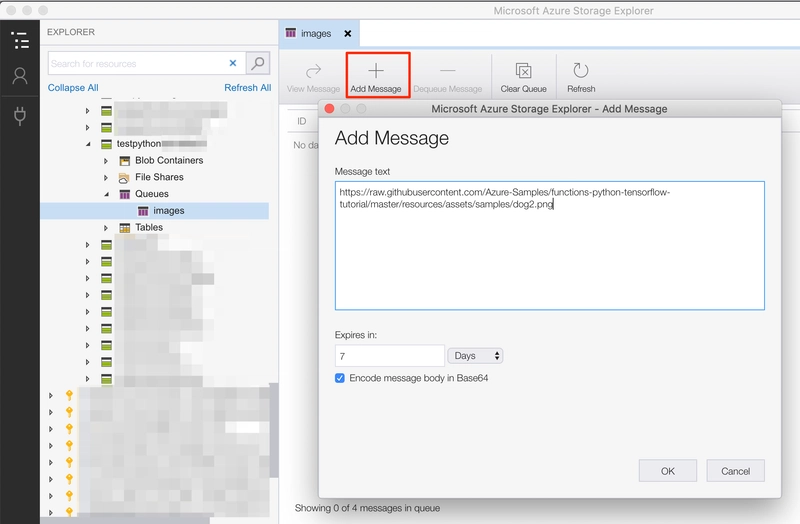Click Clear Queue toolbar icon

coord(523,77)
